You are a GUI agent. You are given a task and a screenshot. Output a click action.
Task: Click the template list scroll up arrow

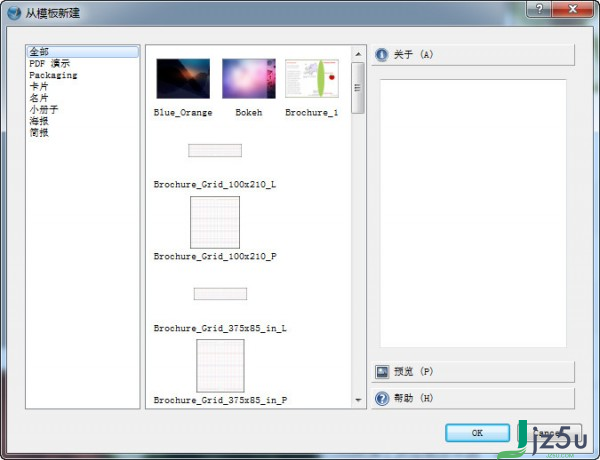click(x=358, y=54)
